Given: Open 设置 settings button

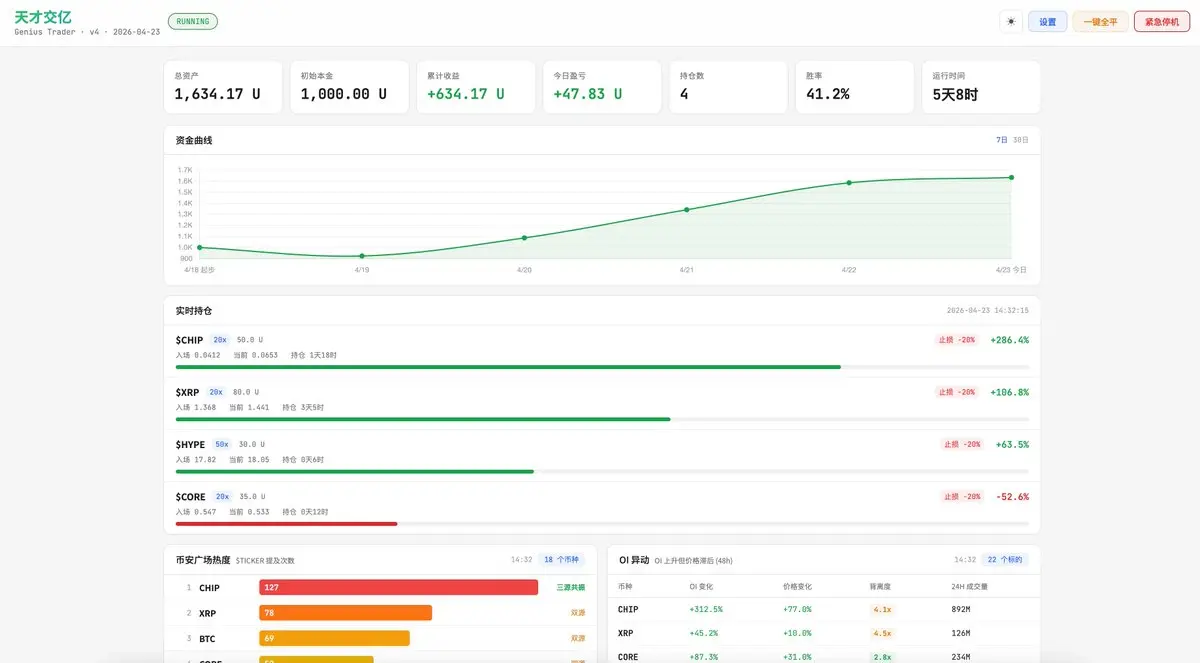Looking at the screenshot, I should pyautogui.click(x=1047, y=22).
